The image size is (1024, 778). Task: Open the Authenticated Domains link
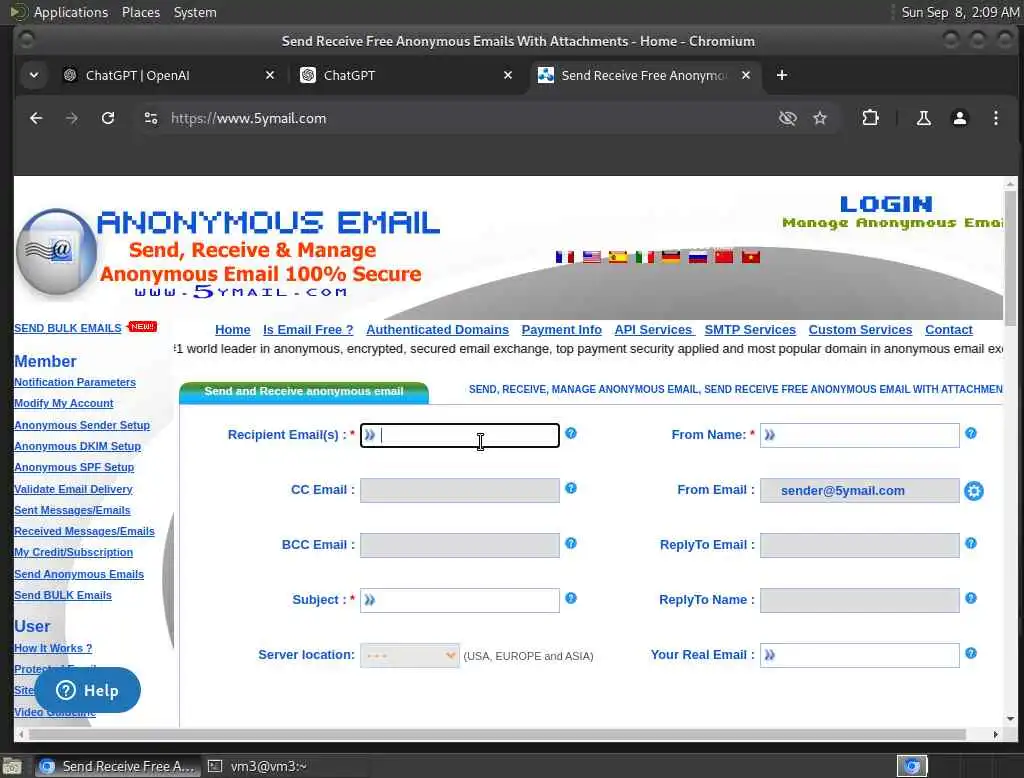[x=437, y=330]
